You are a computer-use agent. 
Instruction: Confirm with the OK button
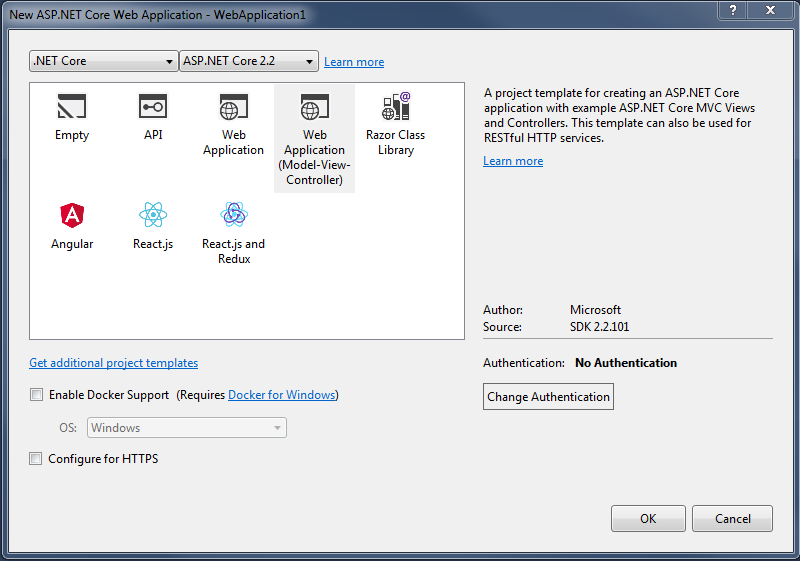648,519
